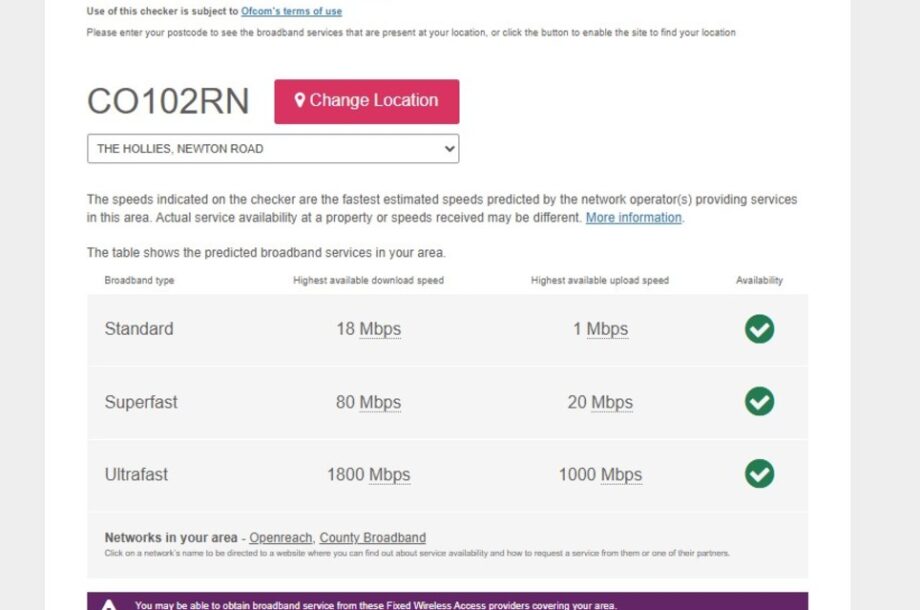
Task: Follow the More information link
Action: point(634,218)
